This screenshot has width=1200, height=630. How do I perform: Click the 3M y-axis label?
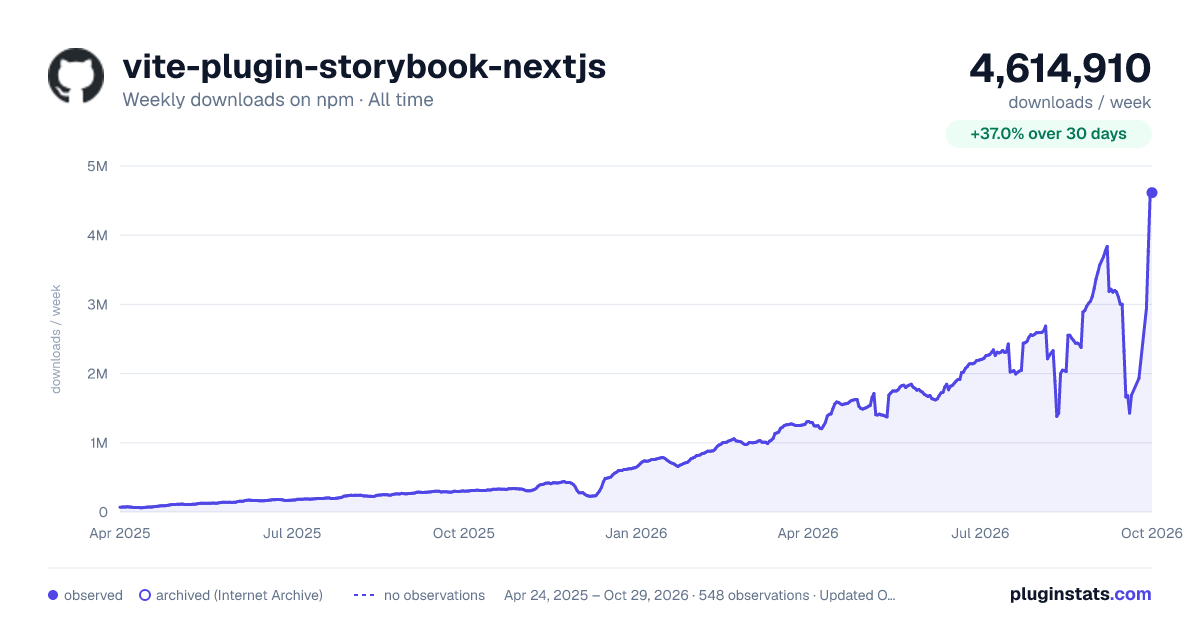[97, 304]
